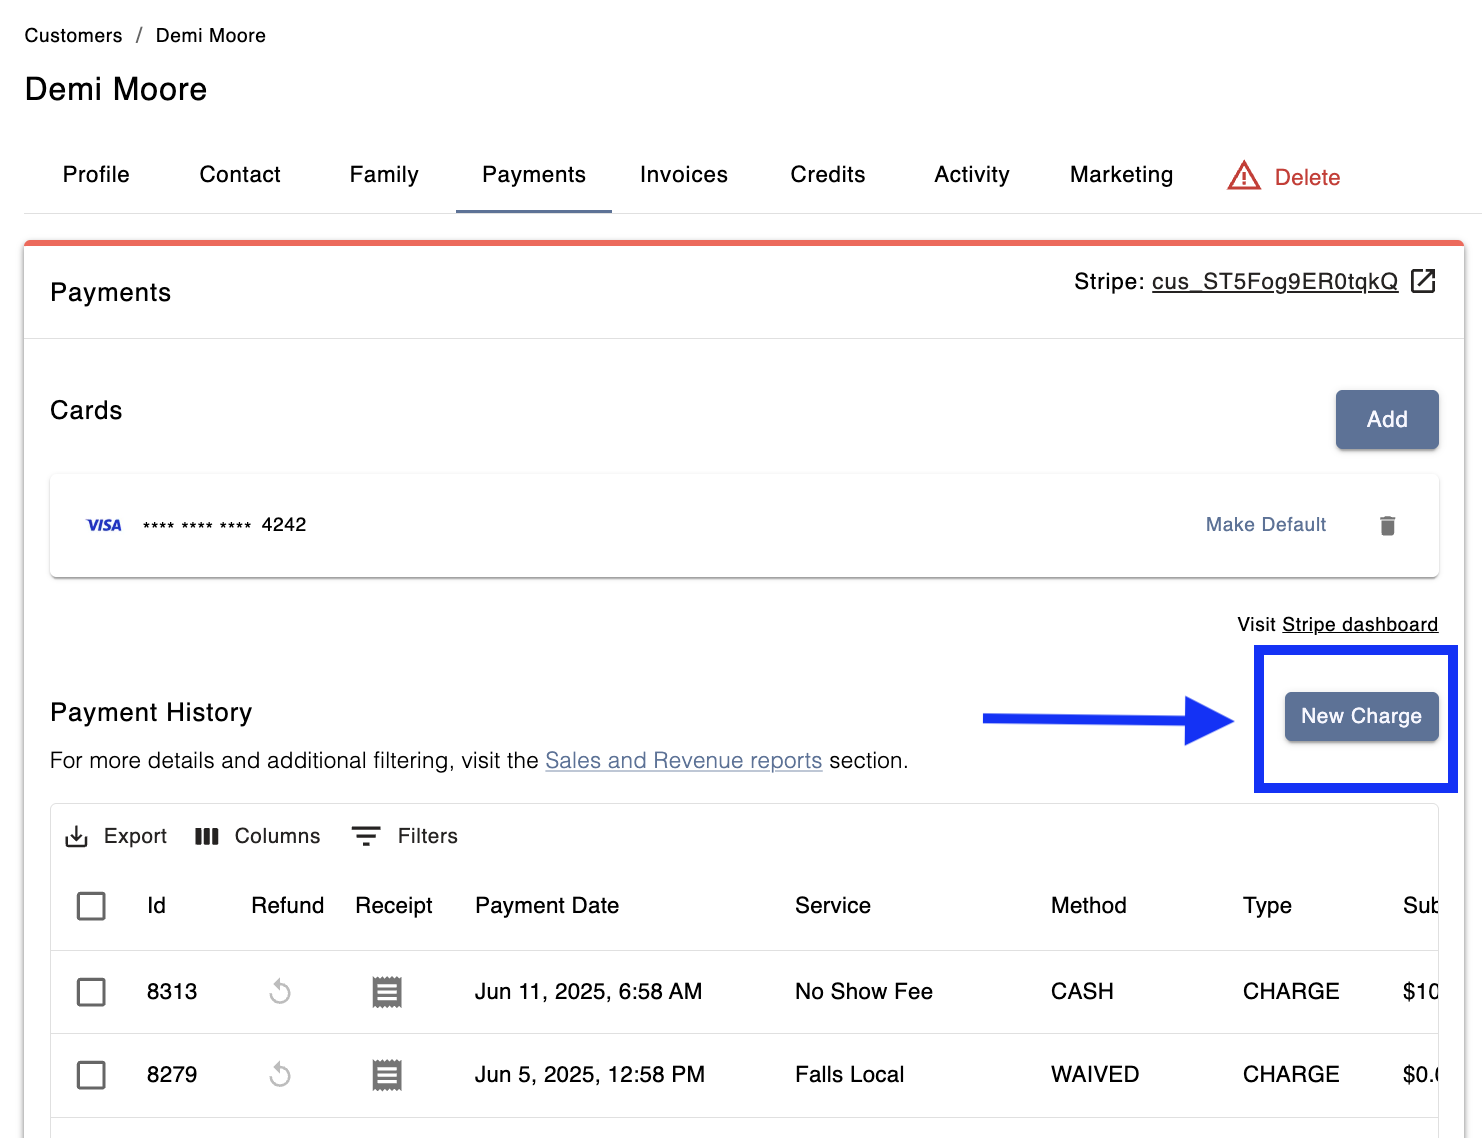1482x1138 pixels.
Task: Open the Contact tab
Action: coord(240,175)
